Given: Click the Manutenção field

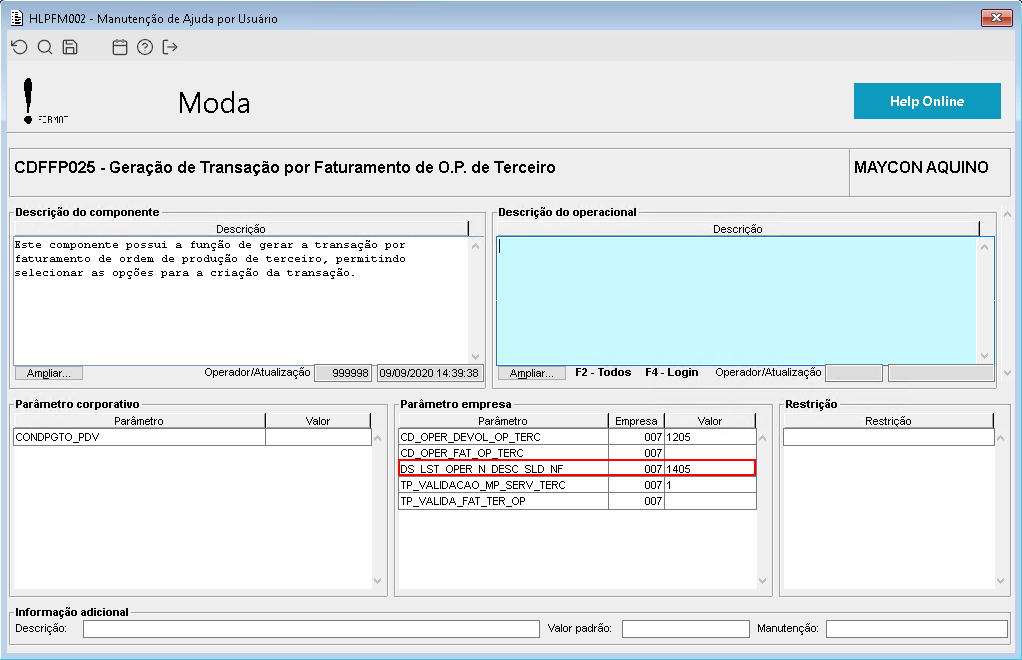Looking at the screenshot, I should coord(916,629).
